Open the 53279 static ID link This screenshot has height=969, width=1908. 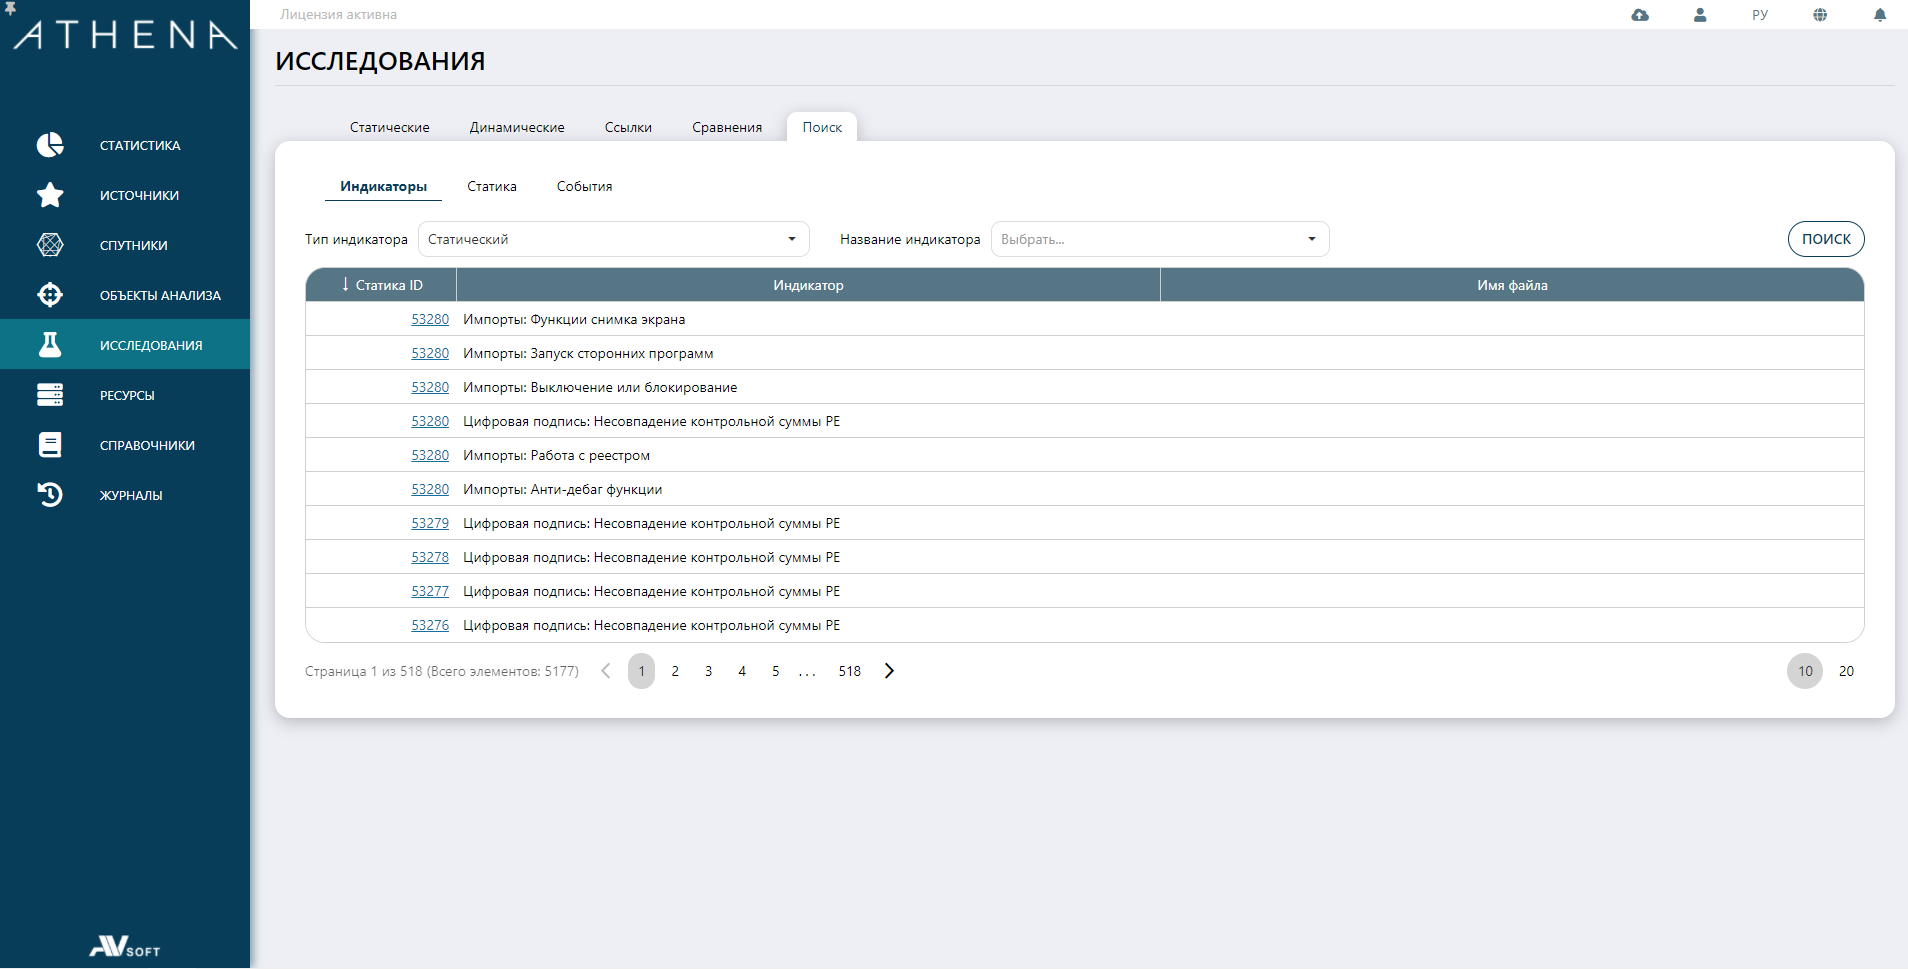coord(430,523)
